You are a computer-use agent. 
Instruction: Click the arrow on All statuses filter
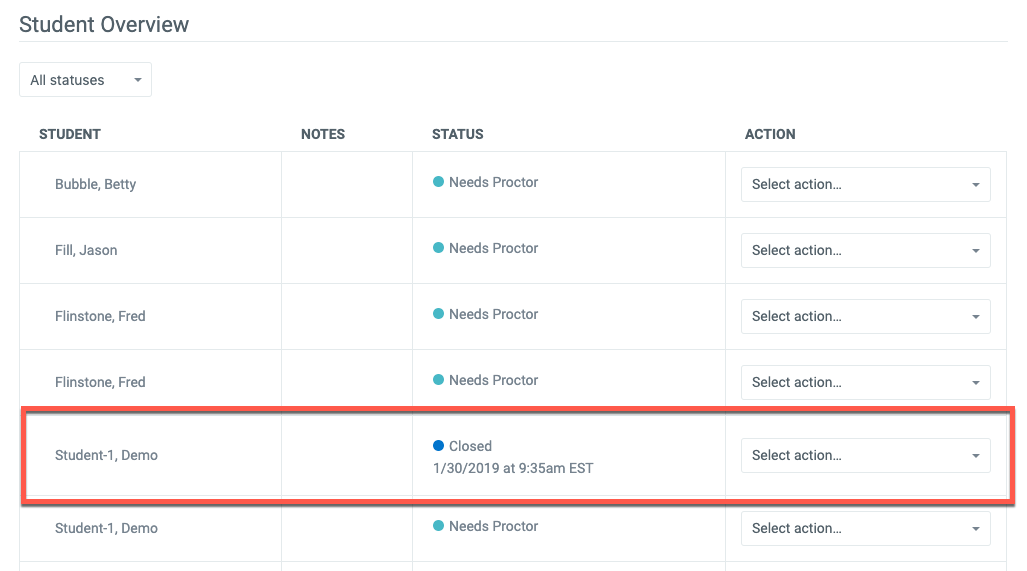[x=138, y=80]
